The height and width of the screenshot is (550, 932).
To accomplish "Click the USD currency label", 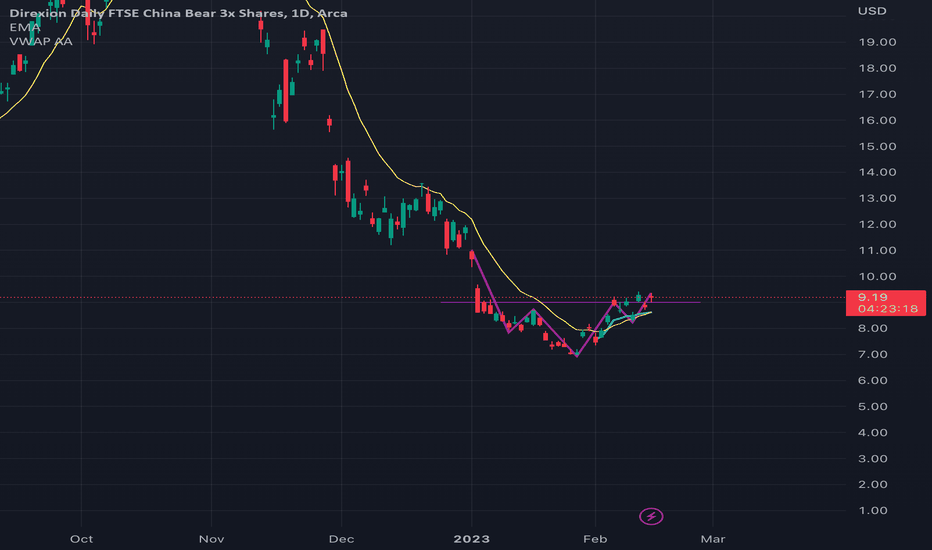I will click(x=872, y=11).
